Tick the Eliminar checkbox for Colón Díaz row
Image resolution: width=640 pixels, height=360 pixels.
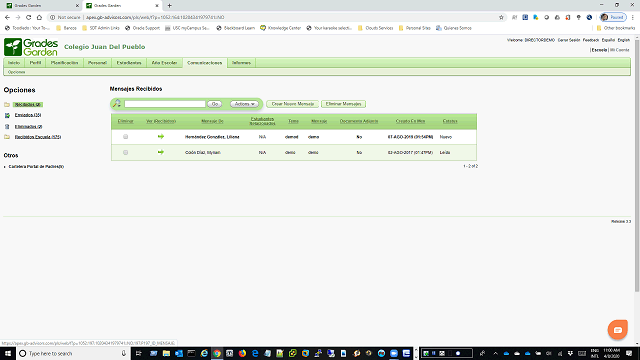pyautogui.click(x=126, y=152)
